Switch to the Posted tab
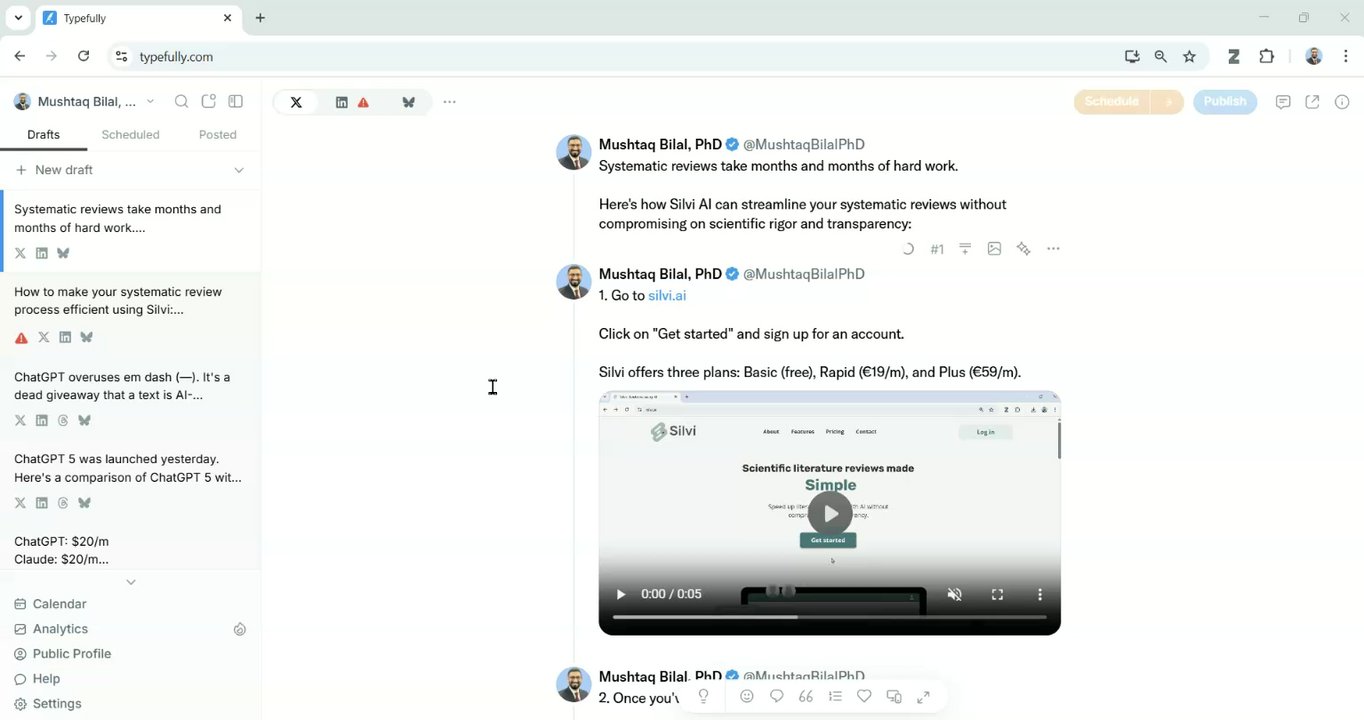Screen dimensions: 1364x720 (x=217, y=134)
